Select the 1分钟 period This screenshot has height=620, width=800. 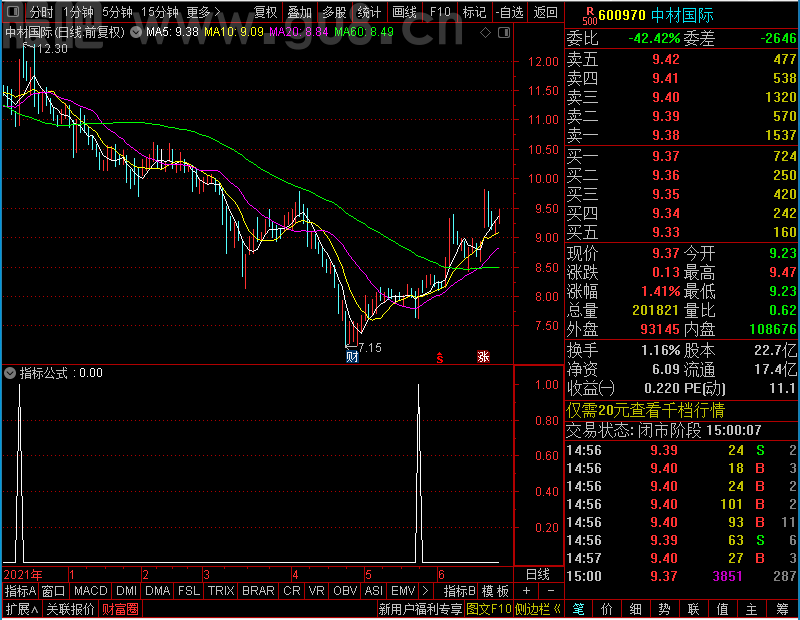[x=78, y=12]
